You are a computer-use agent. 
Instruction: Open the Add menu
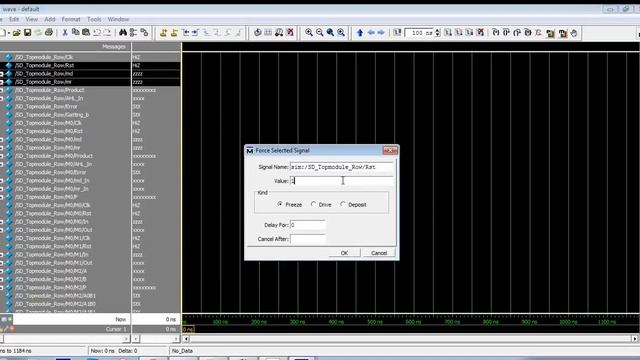50,19
